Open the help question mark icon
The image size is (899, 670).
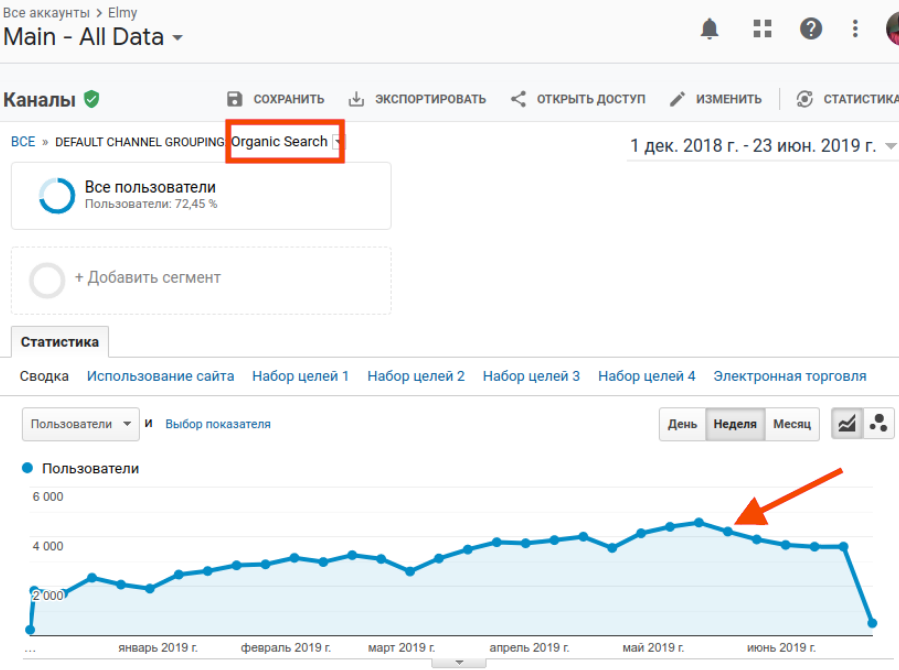point(811,29)
